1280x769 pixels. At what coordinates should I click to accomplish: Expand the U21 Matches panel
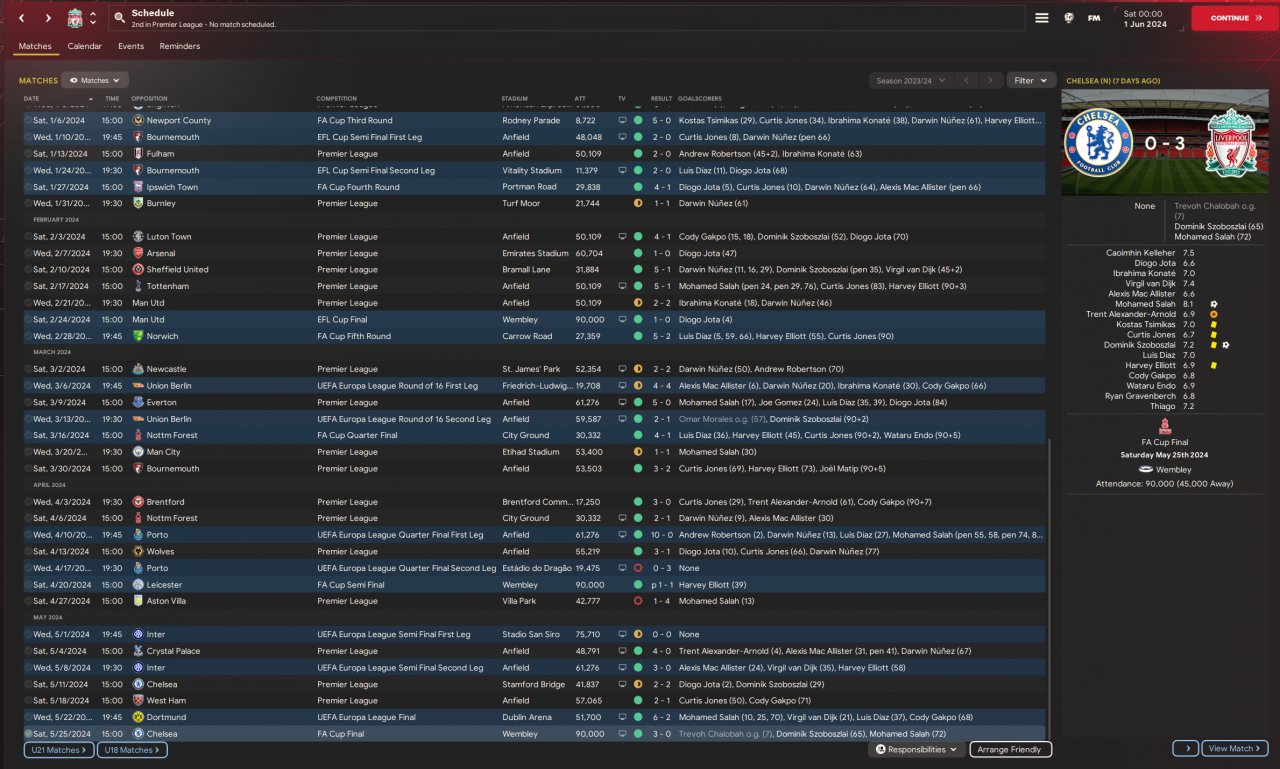click(60, 749)
